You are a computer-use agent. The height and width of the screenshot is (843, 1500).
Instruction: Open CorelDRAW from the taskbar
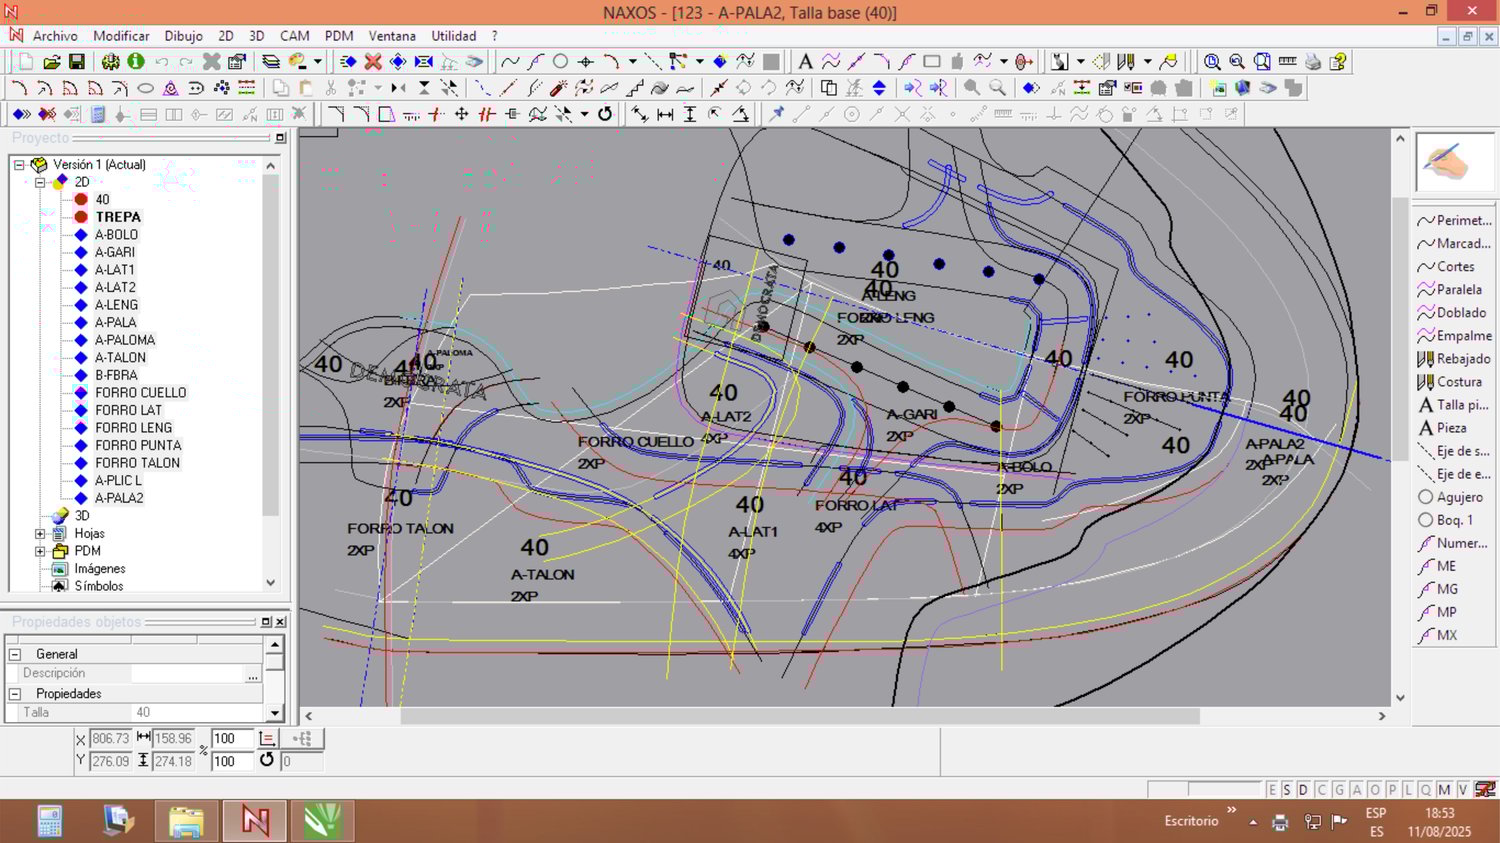coord(322,821)
